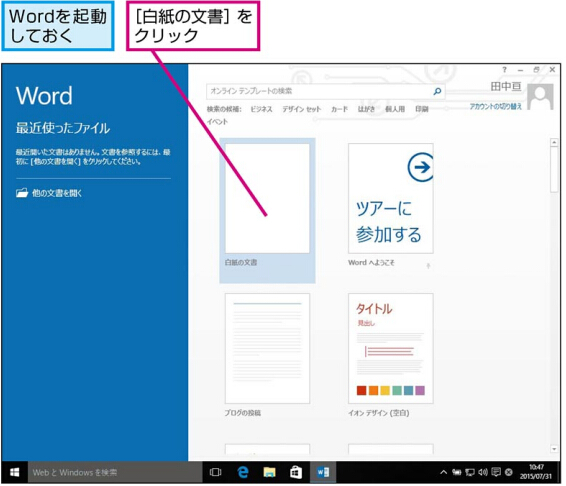
Task: Click the Word taskbar icon
Action: coord(323,472)
